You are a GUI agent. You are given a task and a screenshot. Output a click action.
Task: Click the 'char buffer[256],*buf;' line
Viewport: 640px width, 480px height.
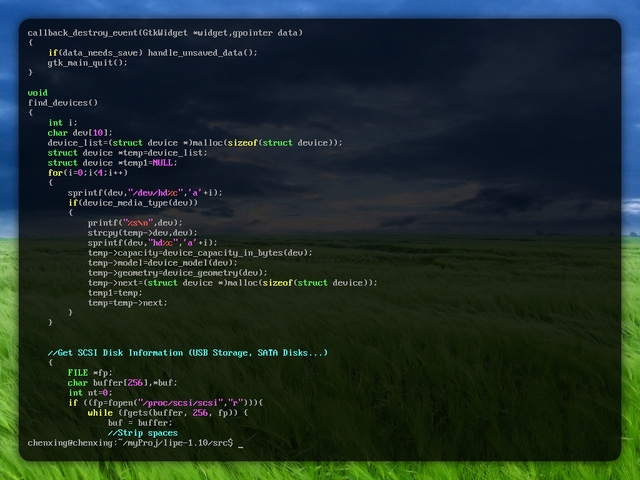[122, 383]
